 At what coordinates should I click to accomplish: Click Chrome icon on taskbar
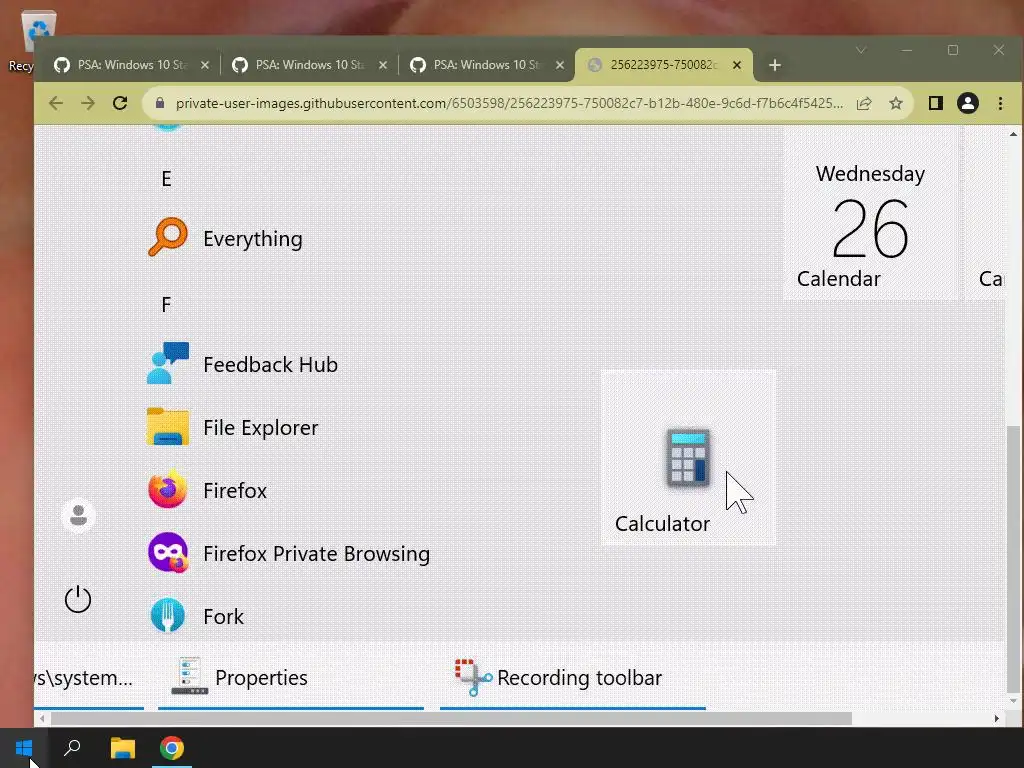[172, 748]
